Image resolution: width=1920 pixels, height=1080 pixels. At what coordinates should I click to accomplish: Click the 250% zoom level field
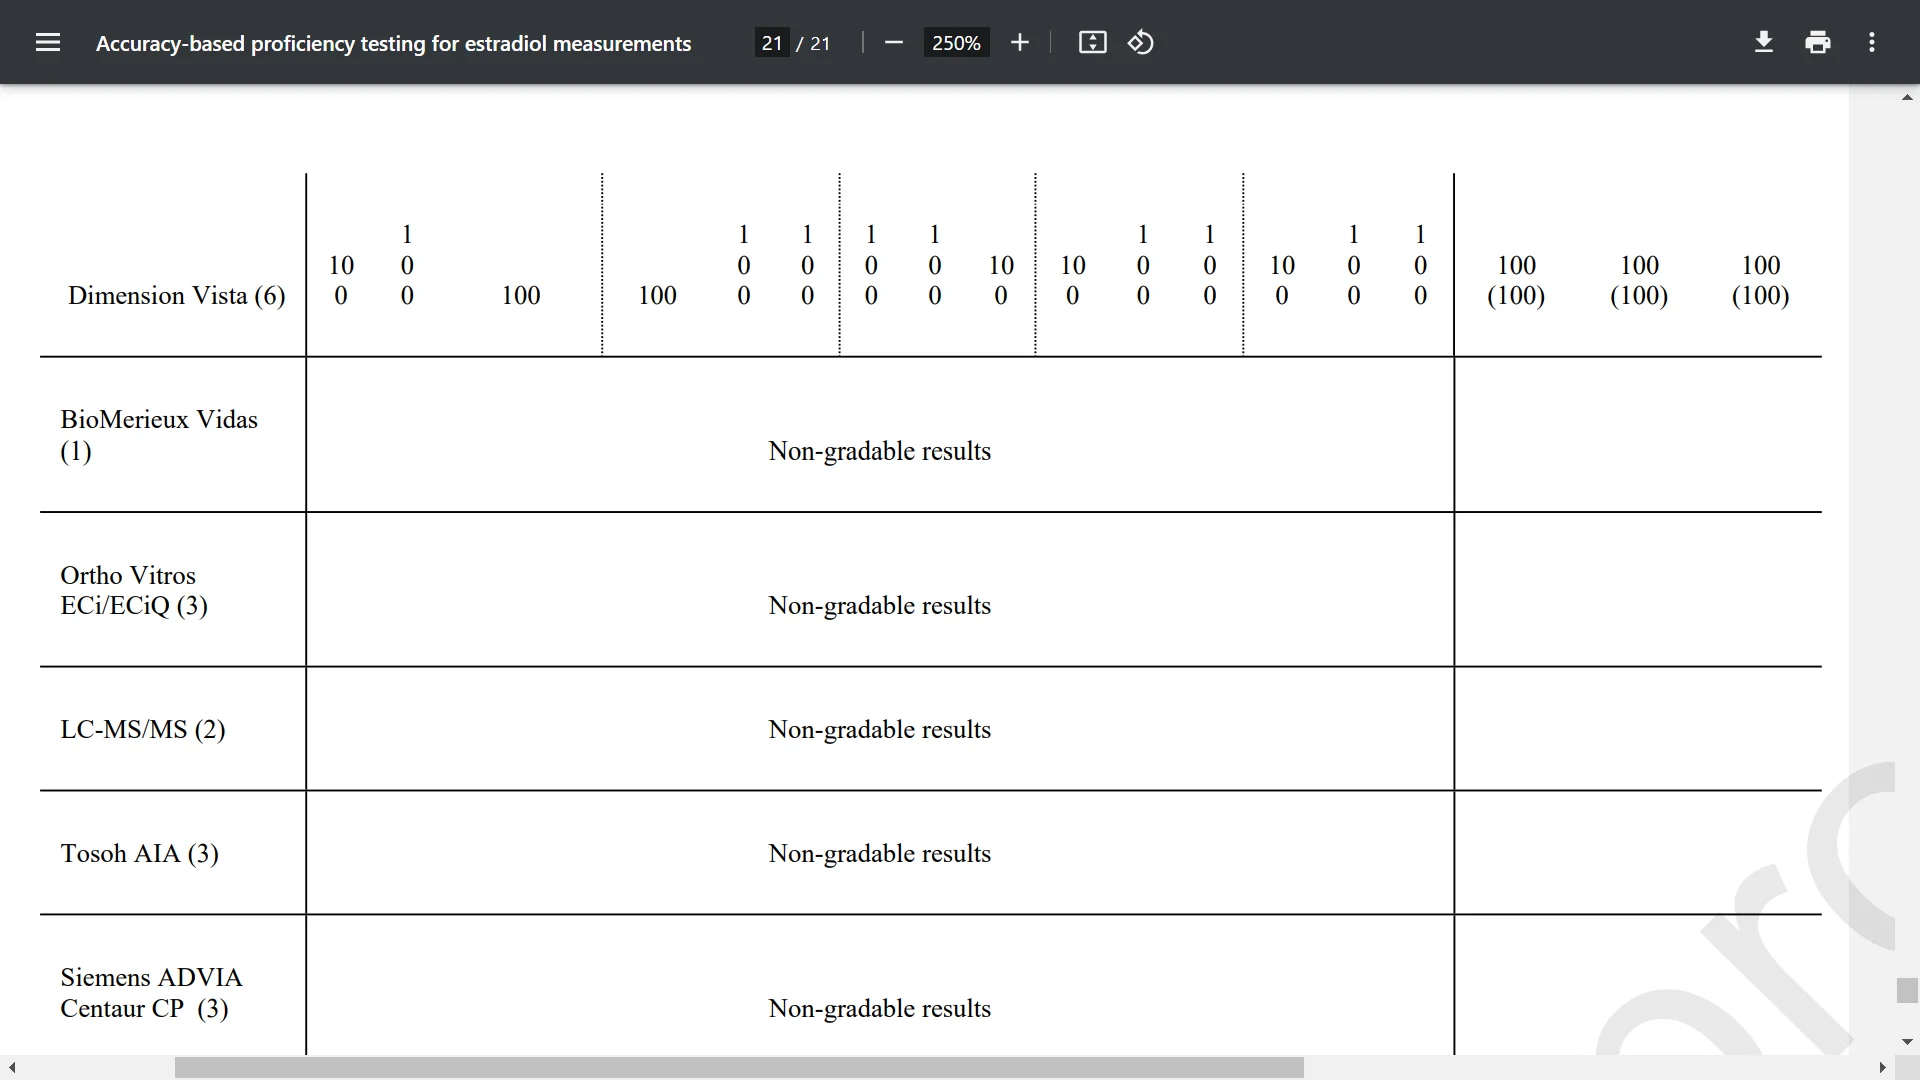coord(956,43)
